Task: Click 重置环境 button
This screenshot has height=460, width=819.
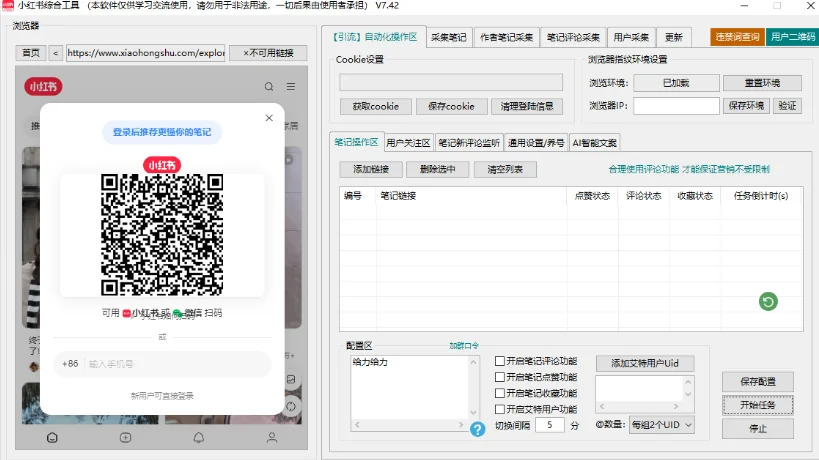Action: 762,83
